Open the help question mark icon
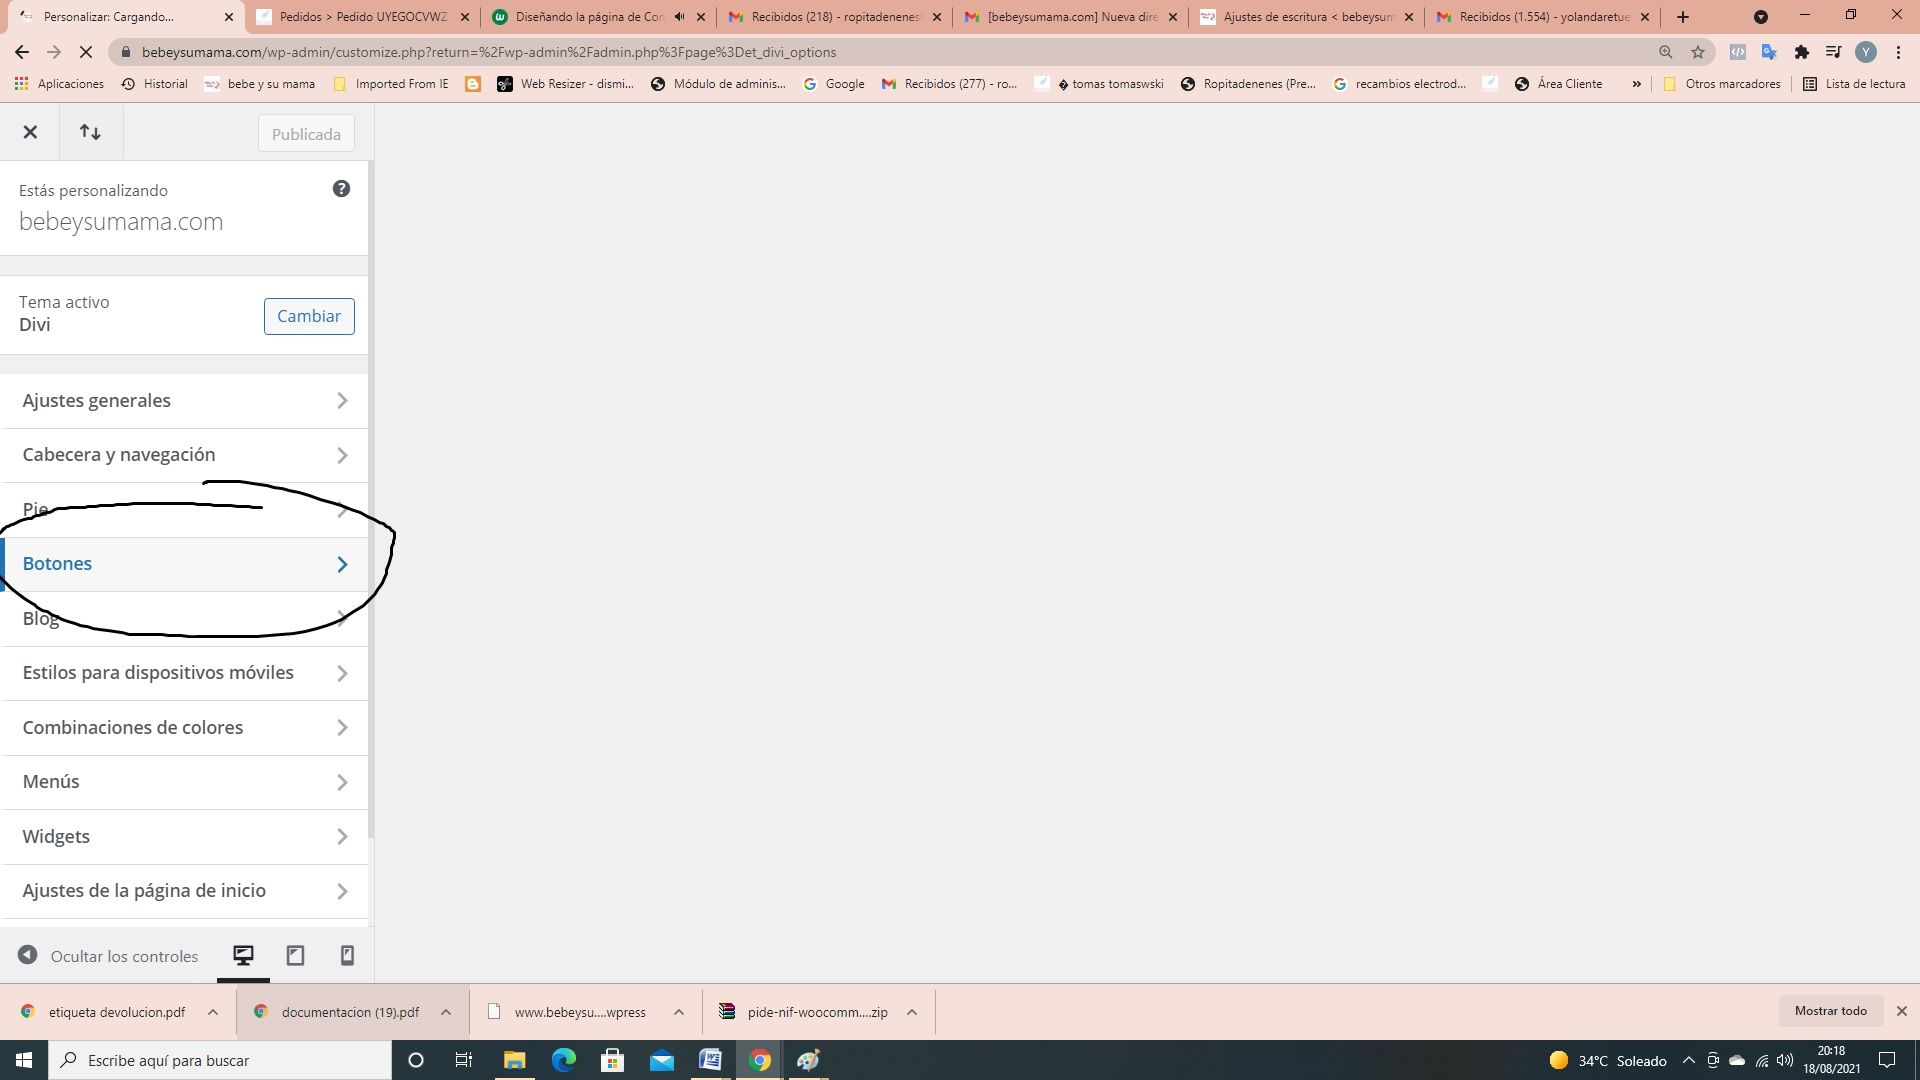This screenshot has width=1920, height=1080. click(341, 189)
